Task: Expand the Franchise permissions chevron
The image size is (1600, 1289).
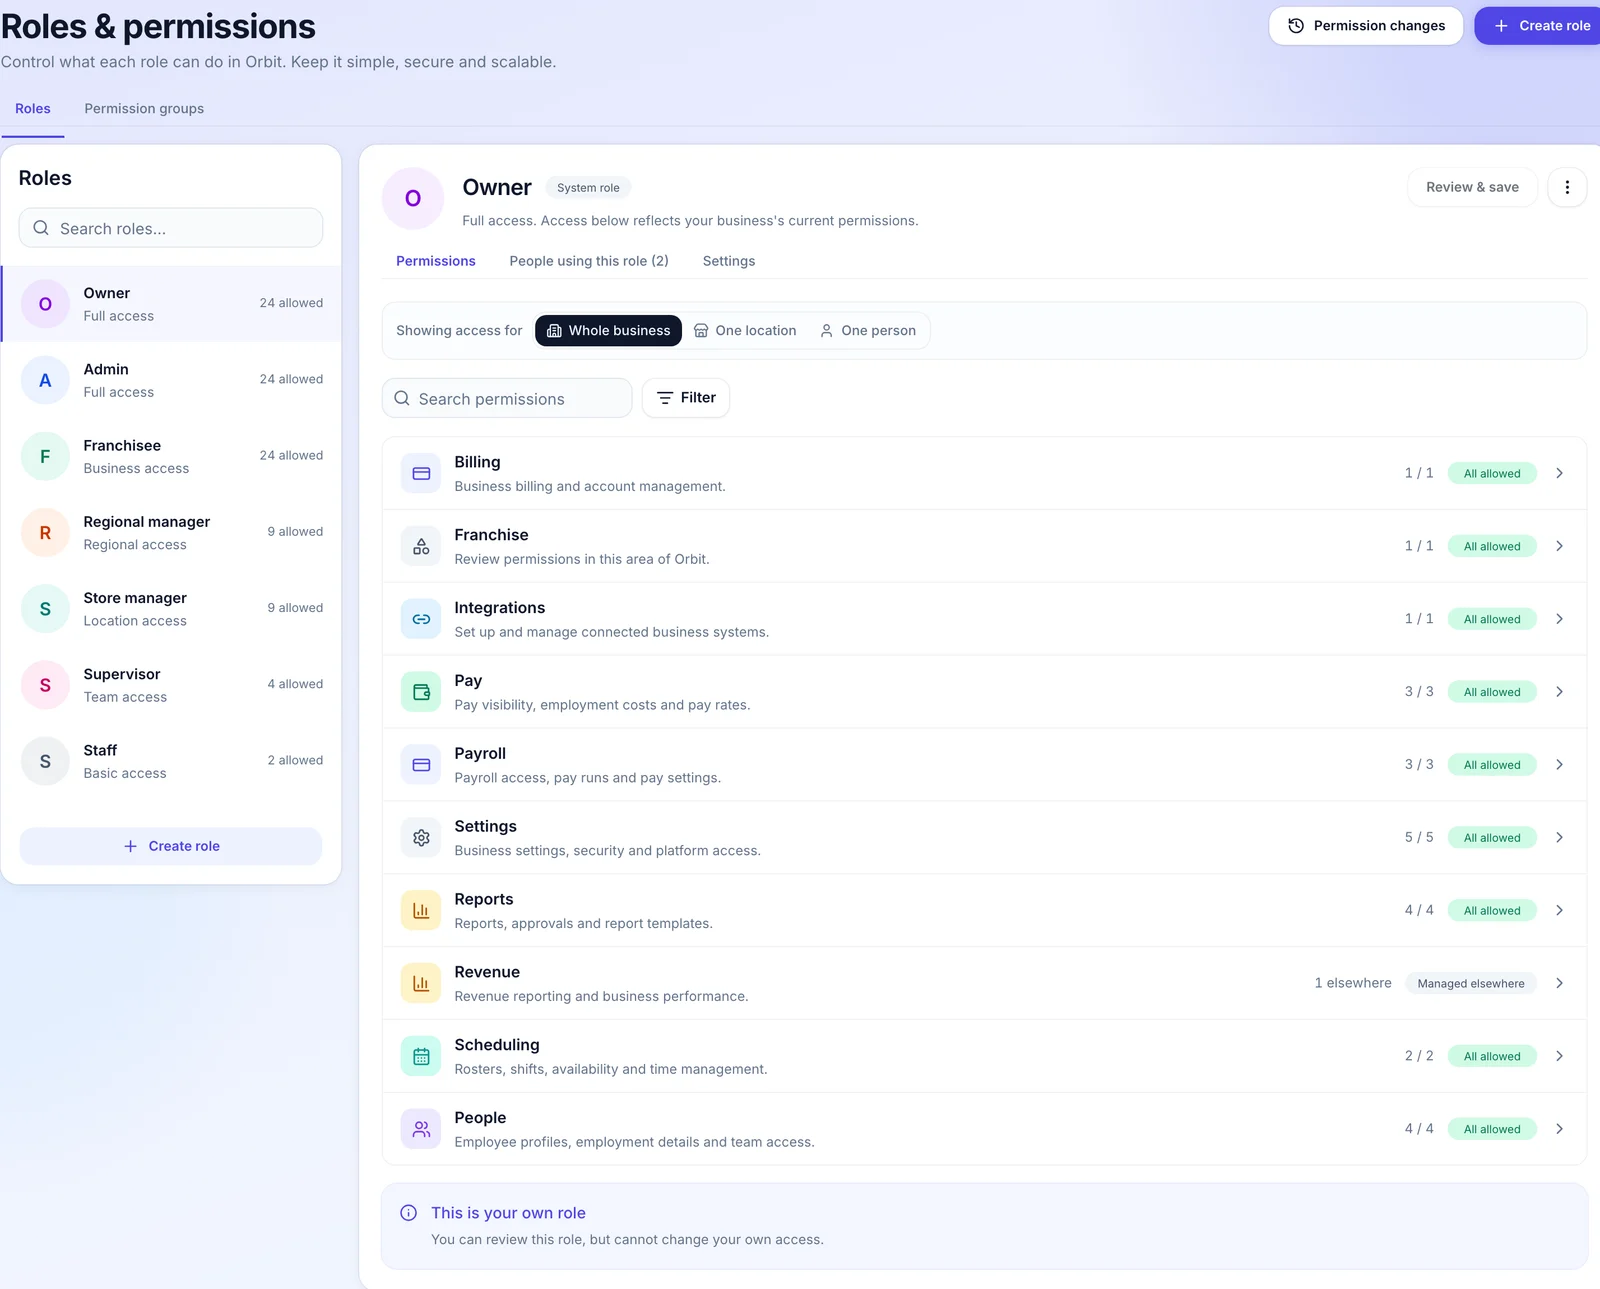Action: pyautogui.click(x=1559, y=546)
